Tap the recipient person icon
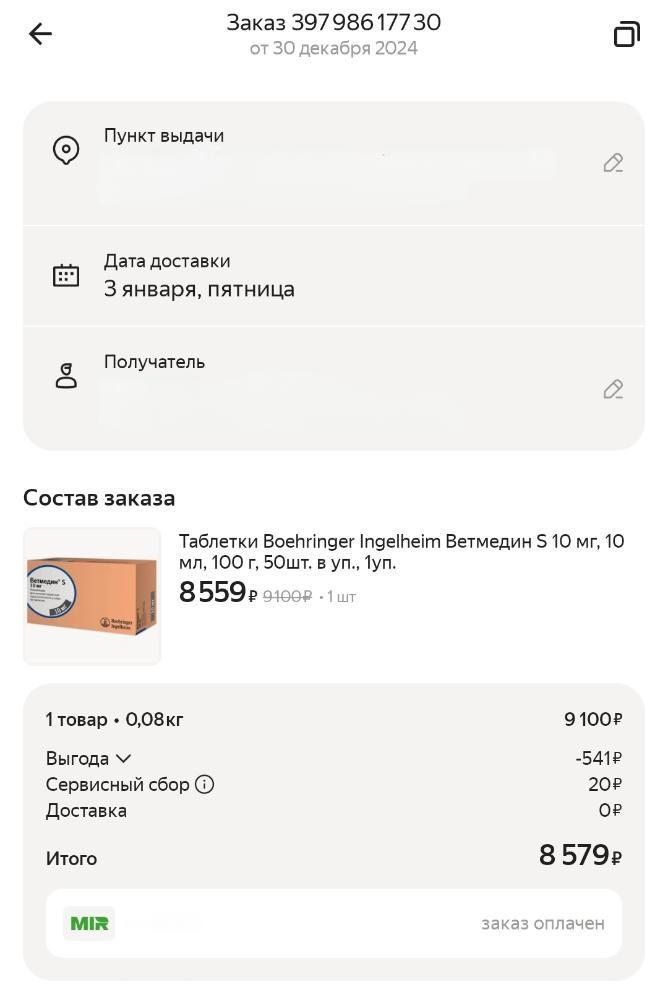The image size is (668, 1000). (x=66, y=376)
